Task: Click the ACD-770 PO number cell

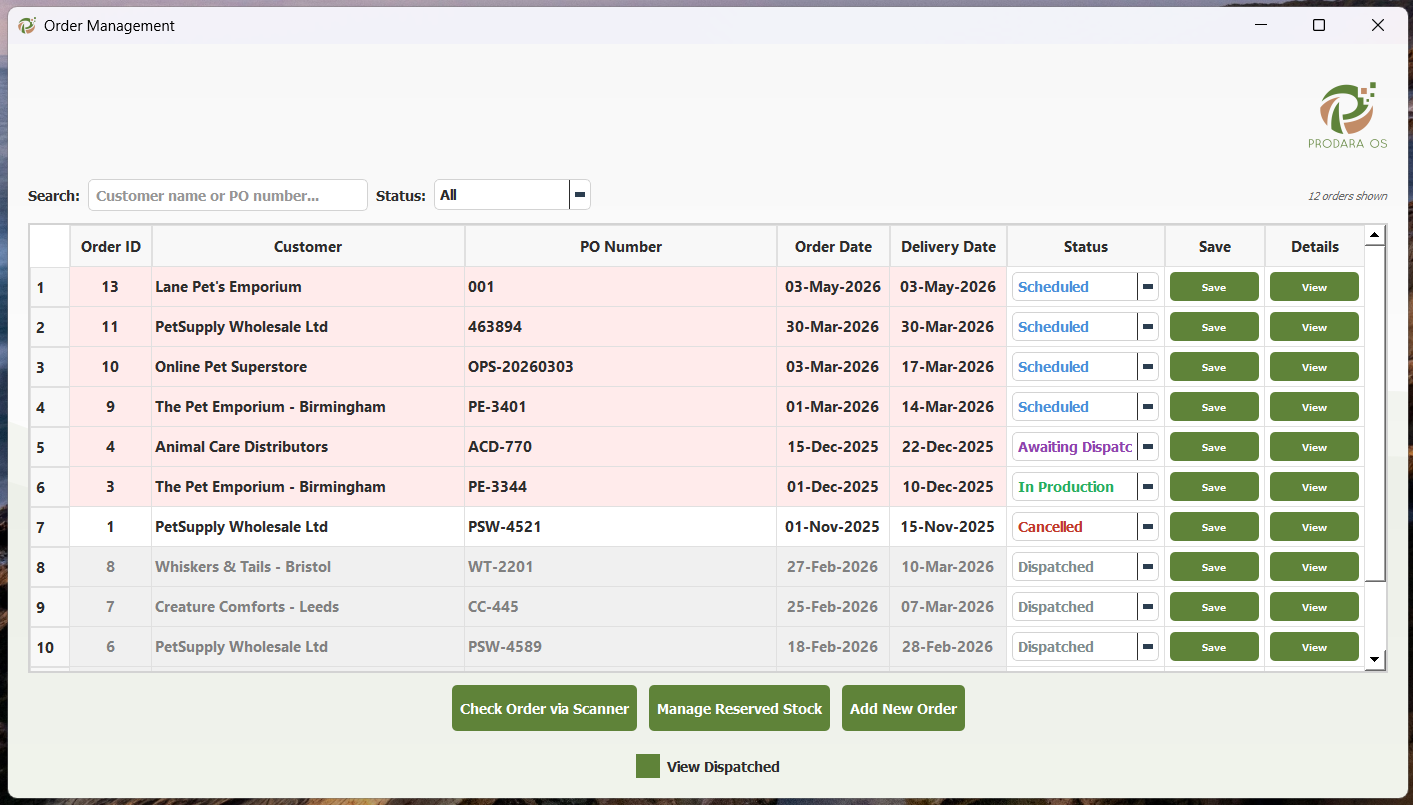Action: pyautogui.click(x=621, y=447)
